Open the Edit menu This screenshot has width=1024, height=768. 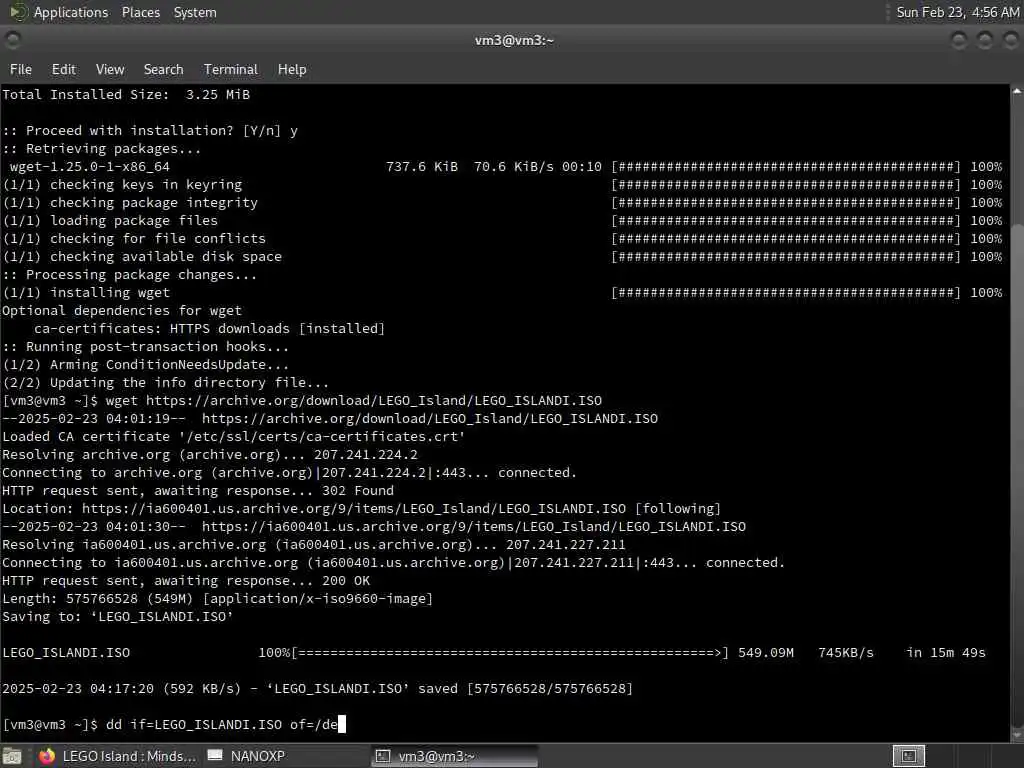click(63, 69)
